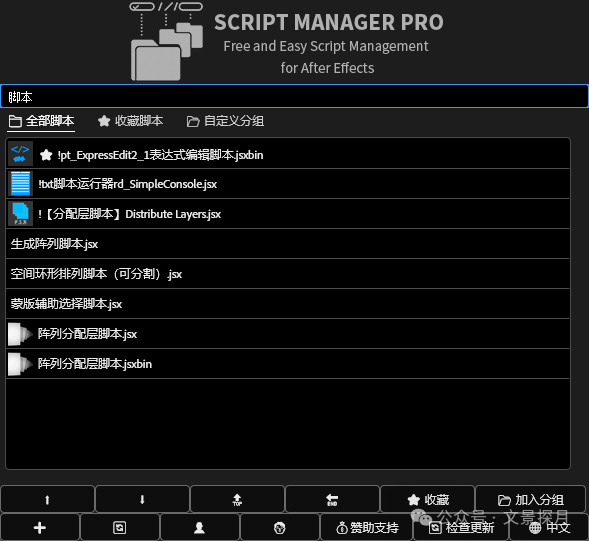Open the 中文 language selector
Screen dimensions: 589x541
[549, 528]
